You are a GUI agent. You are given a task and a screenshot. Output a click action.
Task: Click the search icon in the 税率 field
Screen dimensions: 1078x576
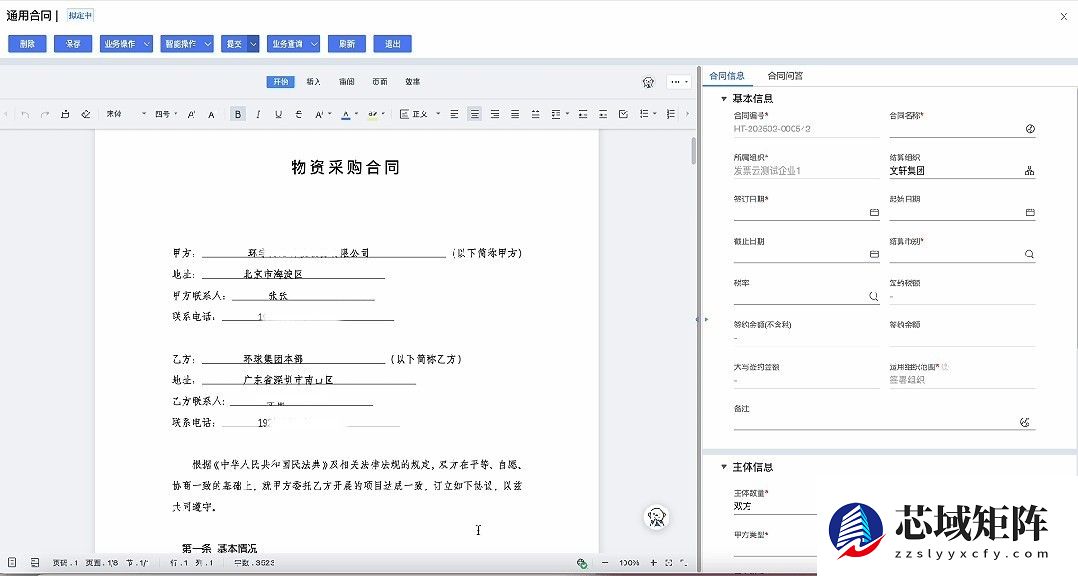tap(875, 294)
